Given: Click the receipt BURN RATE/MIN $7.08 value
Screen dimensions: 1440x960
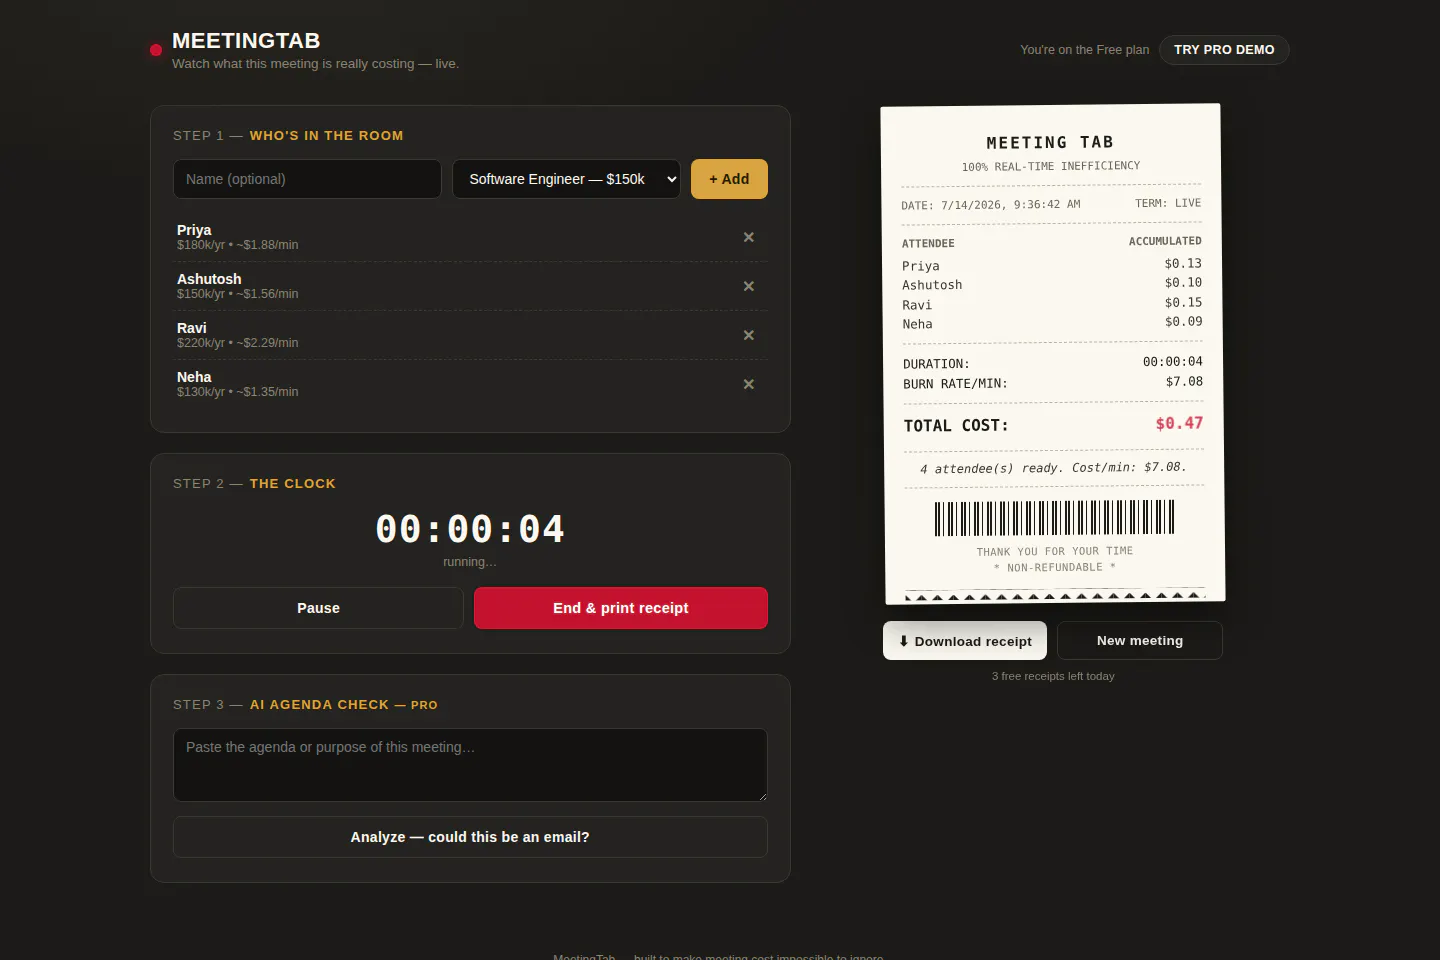Looking at the screenshot, I should tap(1184, 381).
